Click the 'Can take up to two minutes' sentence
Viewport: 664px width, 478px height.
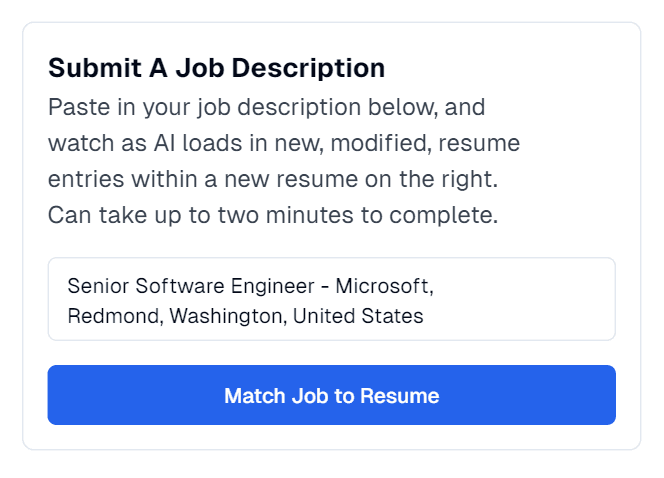pos(272,215)
